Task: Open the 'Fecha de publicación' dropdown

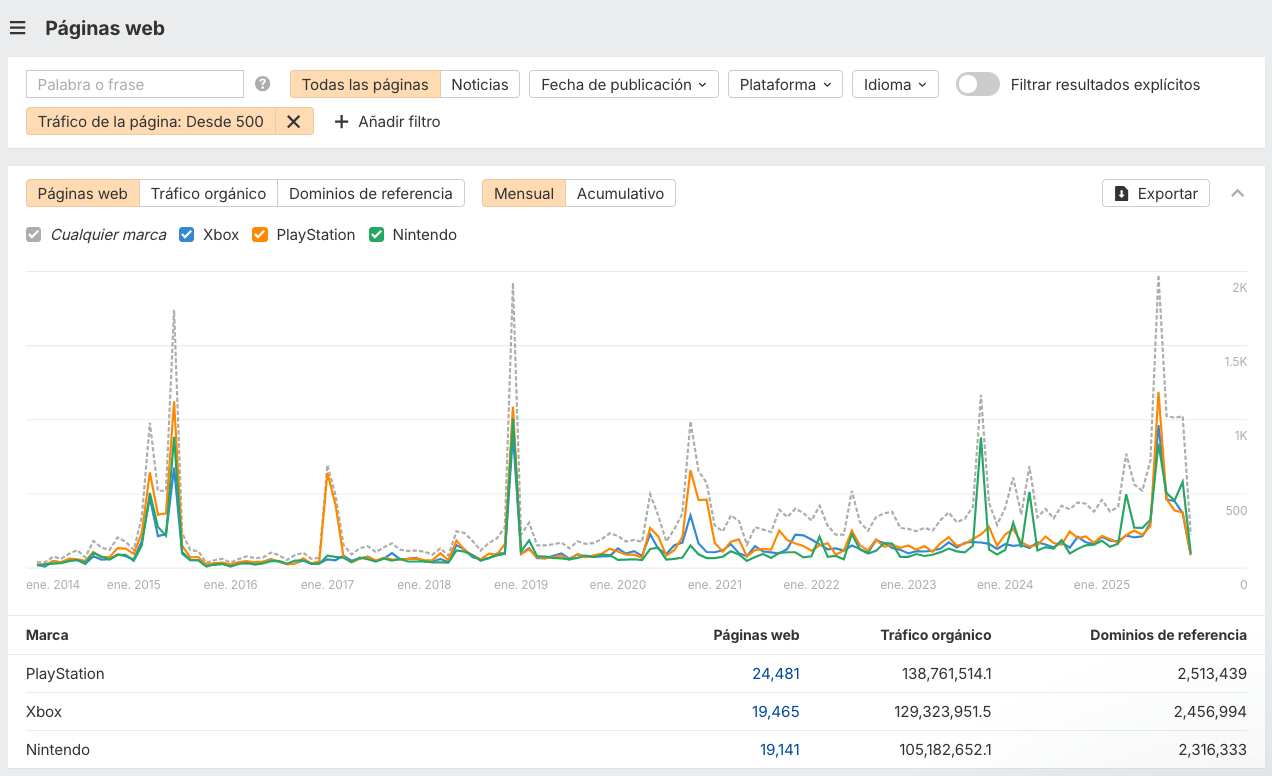Action: click(x=623, y=84)
